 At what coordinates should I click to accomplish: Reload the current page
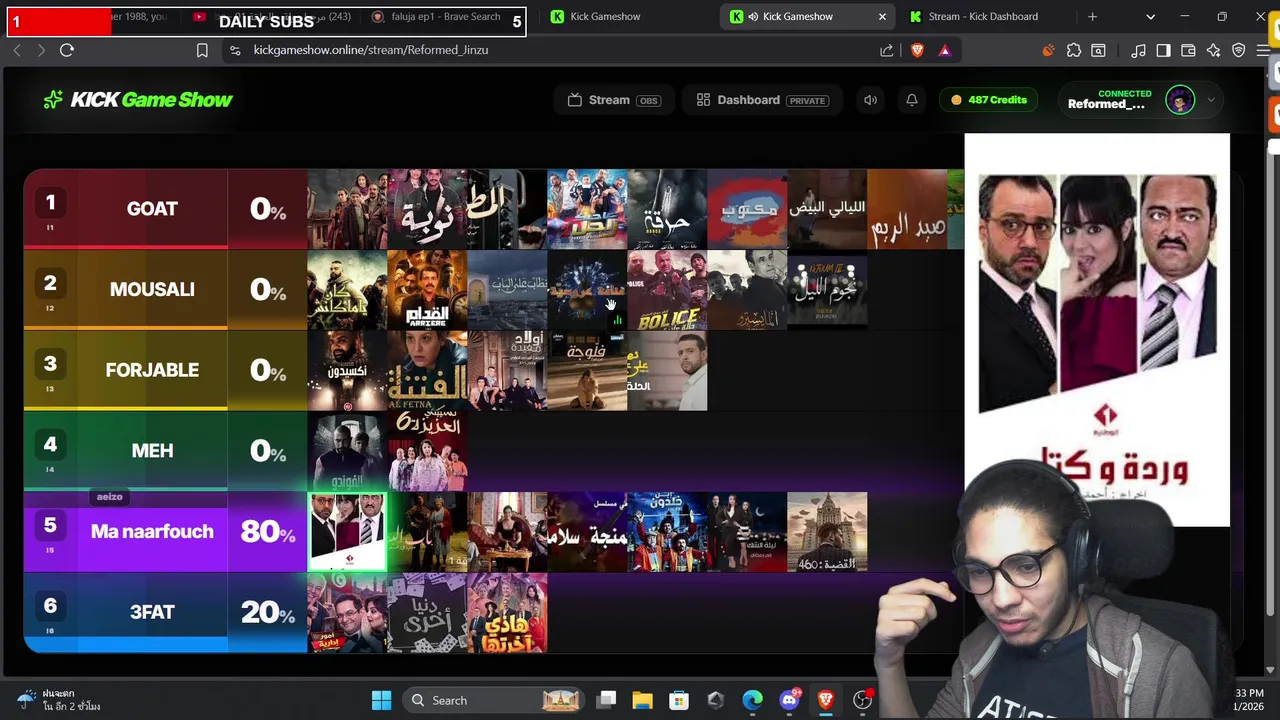pyautogui.click(x=67, y=50)
